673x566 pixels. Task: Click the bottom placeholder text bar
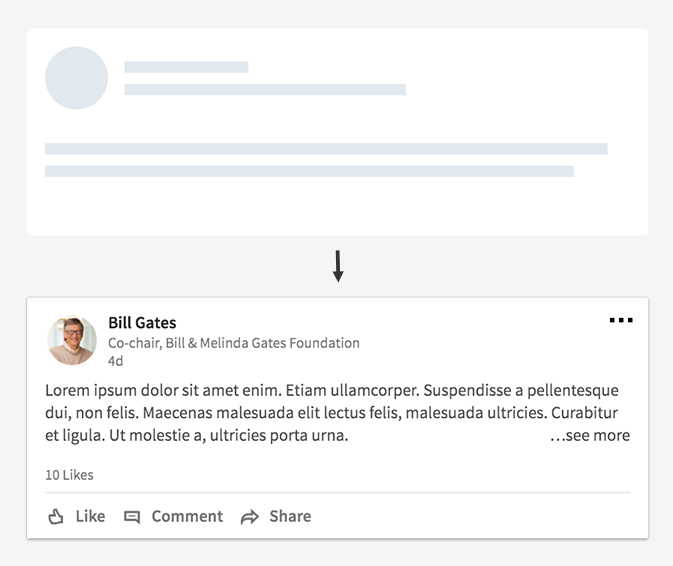tap(309, 171)
